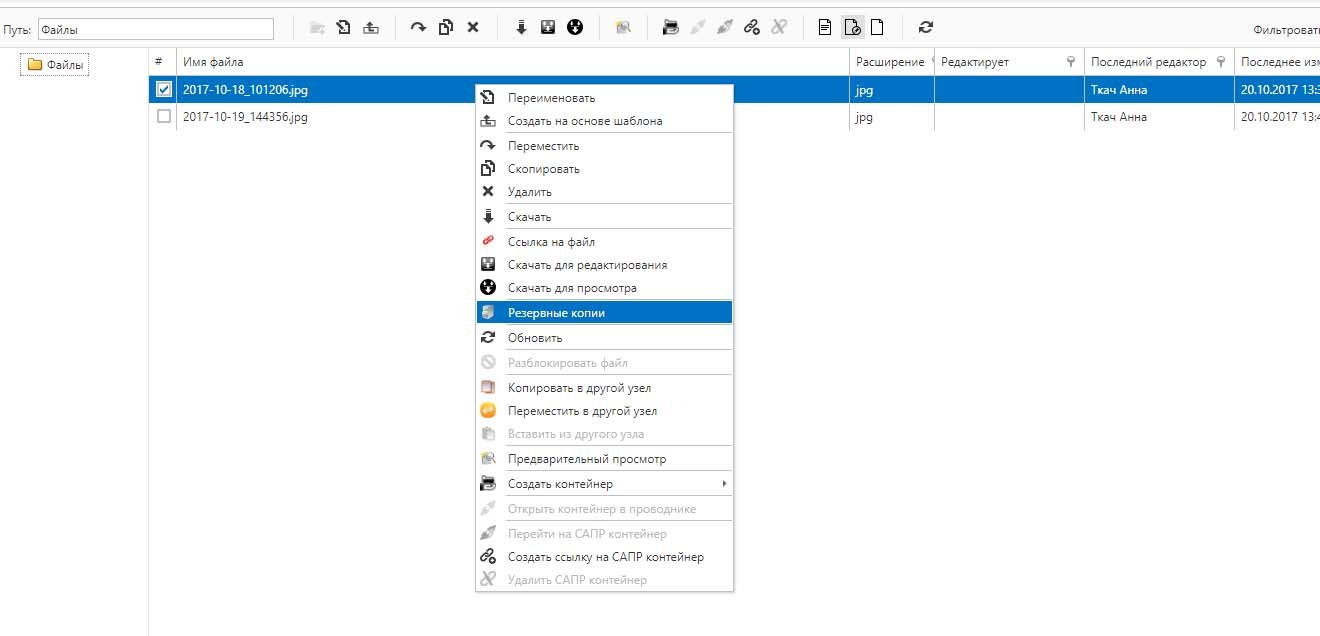This screenshot has width=1320, height=636.
Task: Choose Обновить in the context menu
Action: 604,338
